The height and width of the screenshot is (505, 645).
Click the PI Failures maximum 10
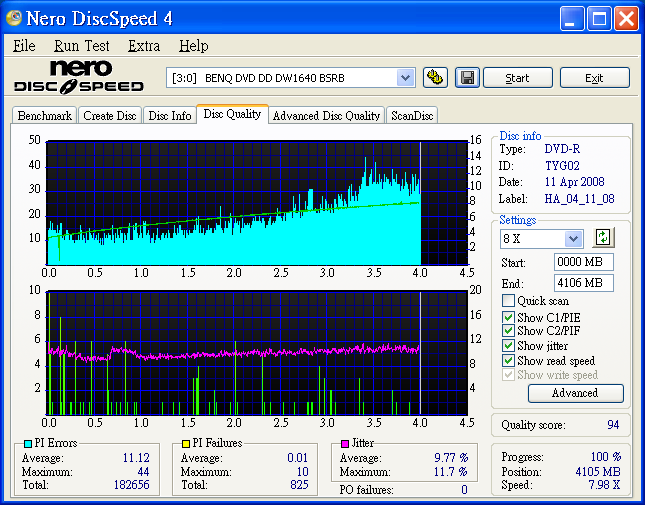coord(302,471)
